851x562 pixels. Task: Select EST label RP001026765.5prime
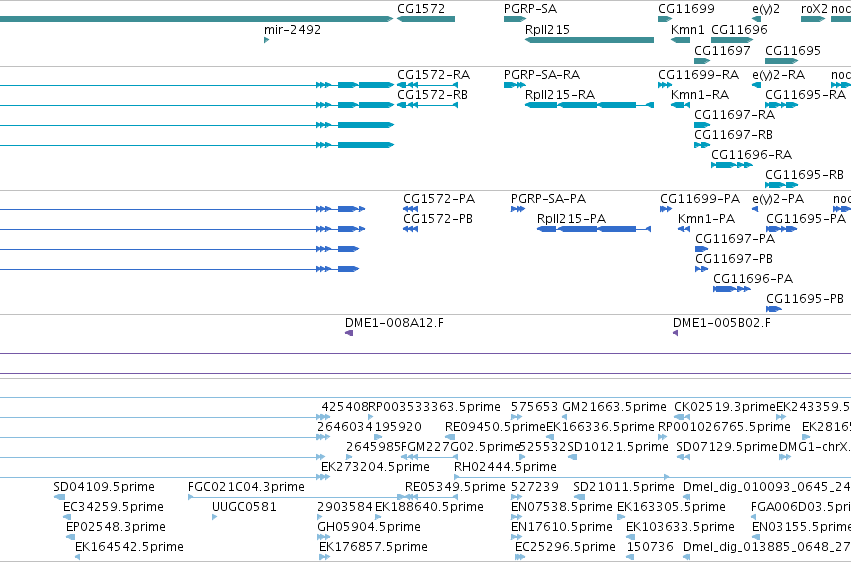pos(724,427)
